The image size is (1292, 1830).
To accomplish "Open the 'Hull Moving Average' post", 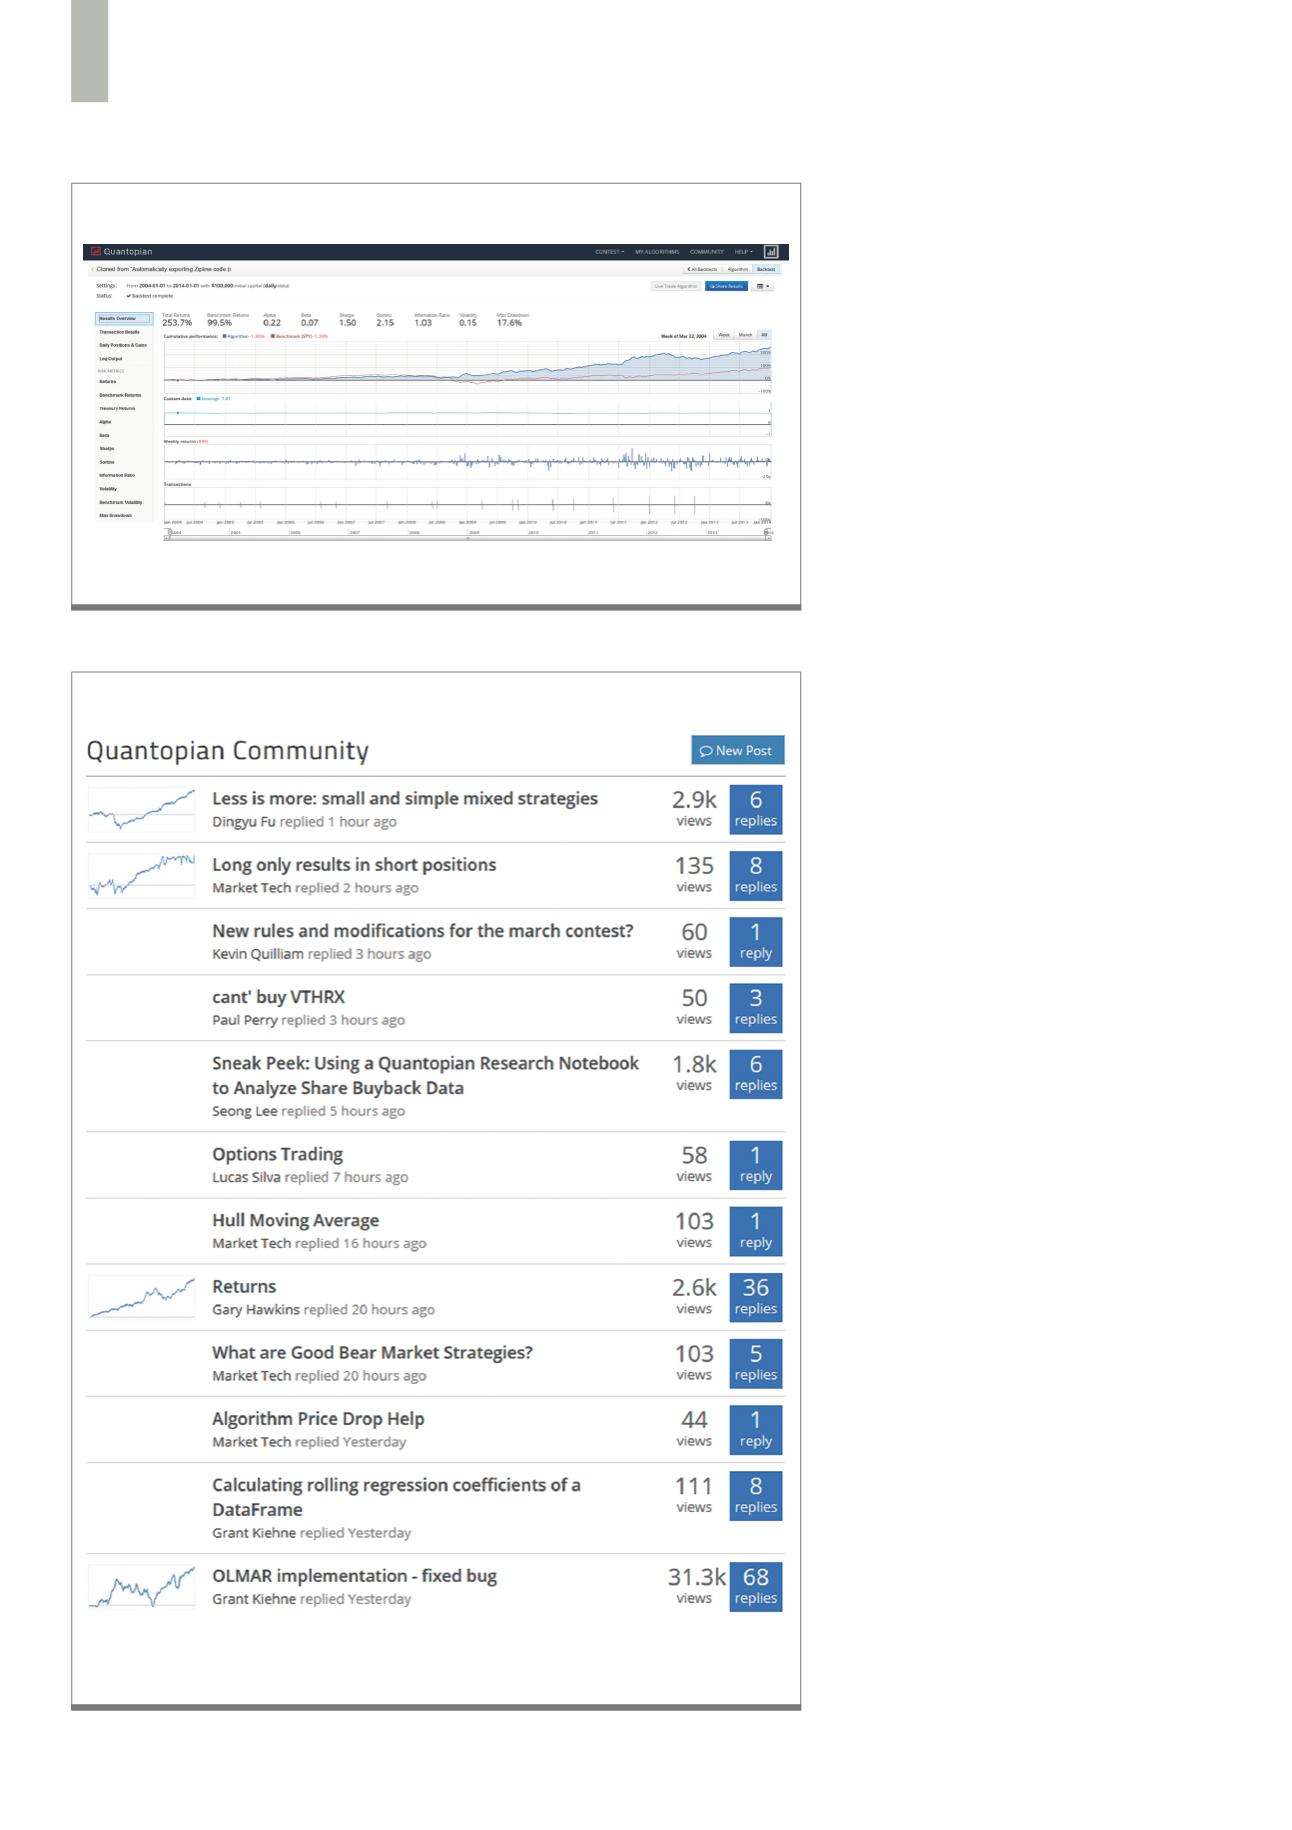I will [x=295, y=1220].
